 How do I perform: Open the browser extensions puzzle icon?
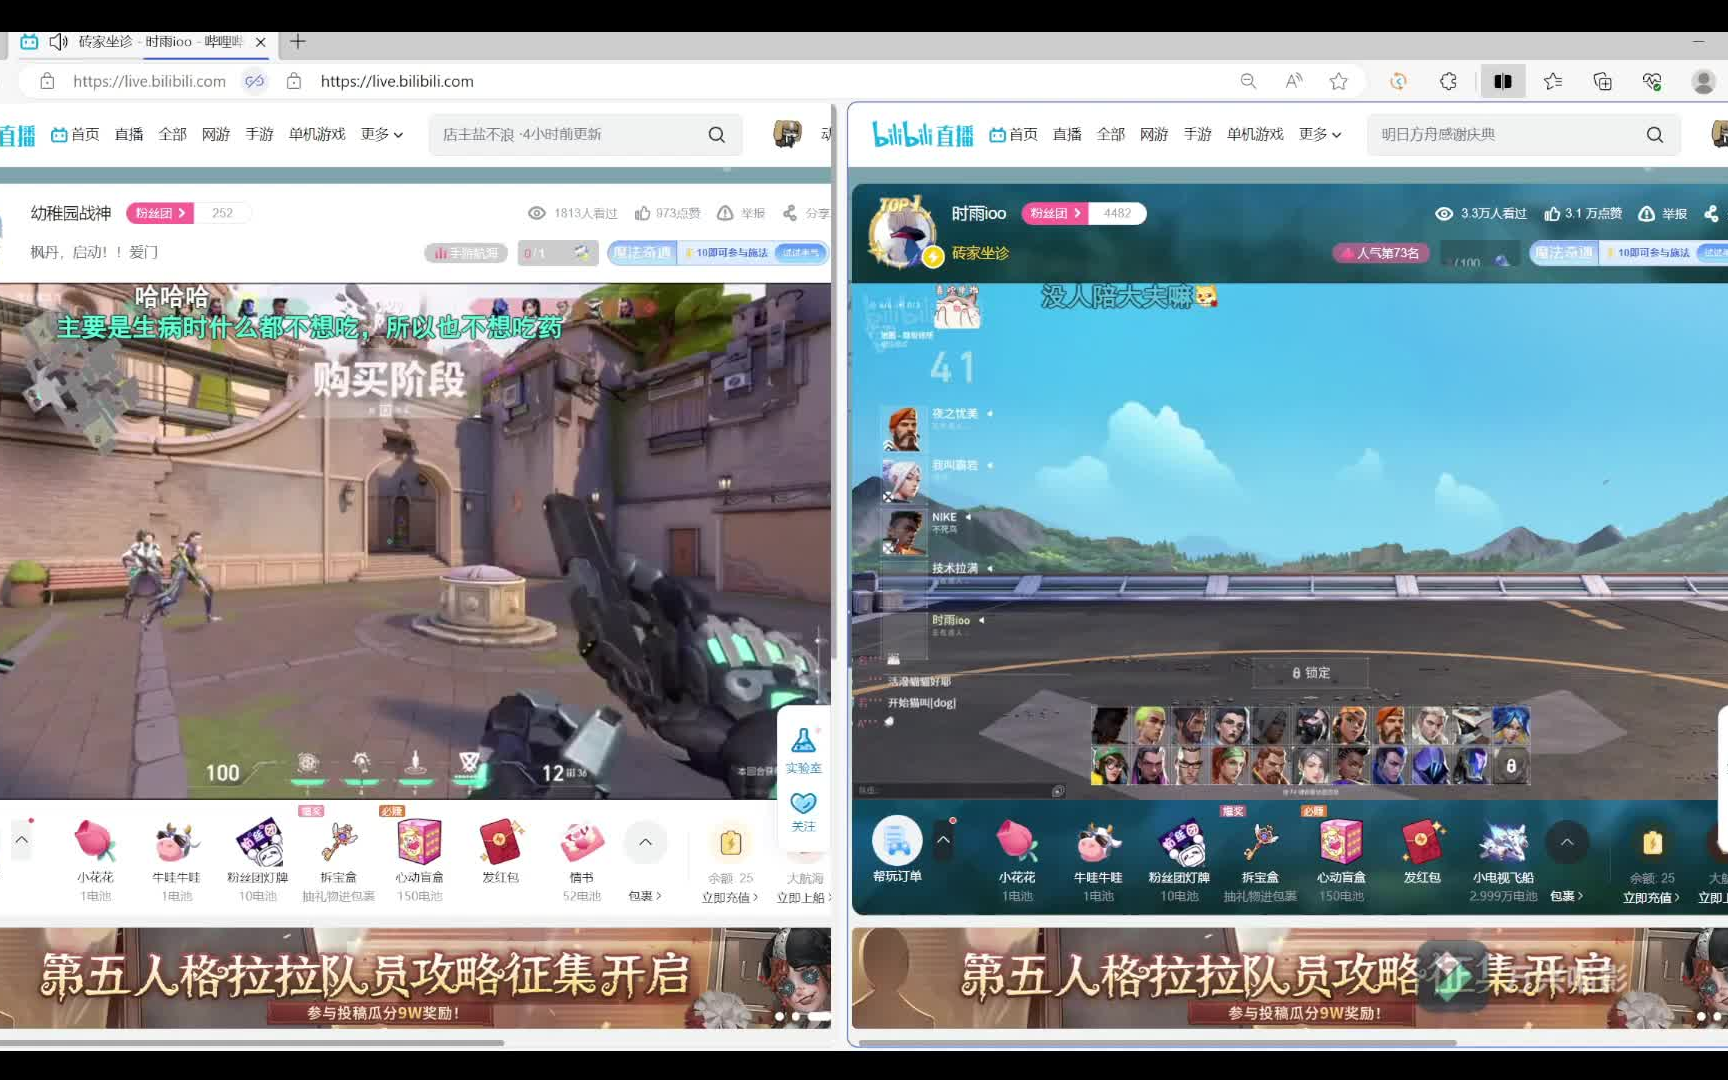coord(1448,81)
